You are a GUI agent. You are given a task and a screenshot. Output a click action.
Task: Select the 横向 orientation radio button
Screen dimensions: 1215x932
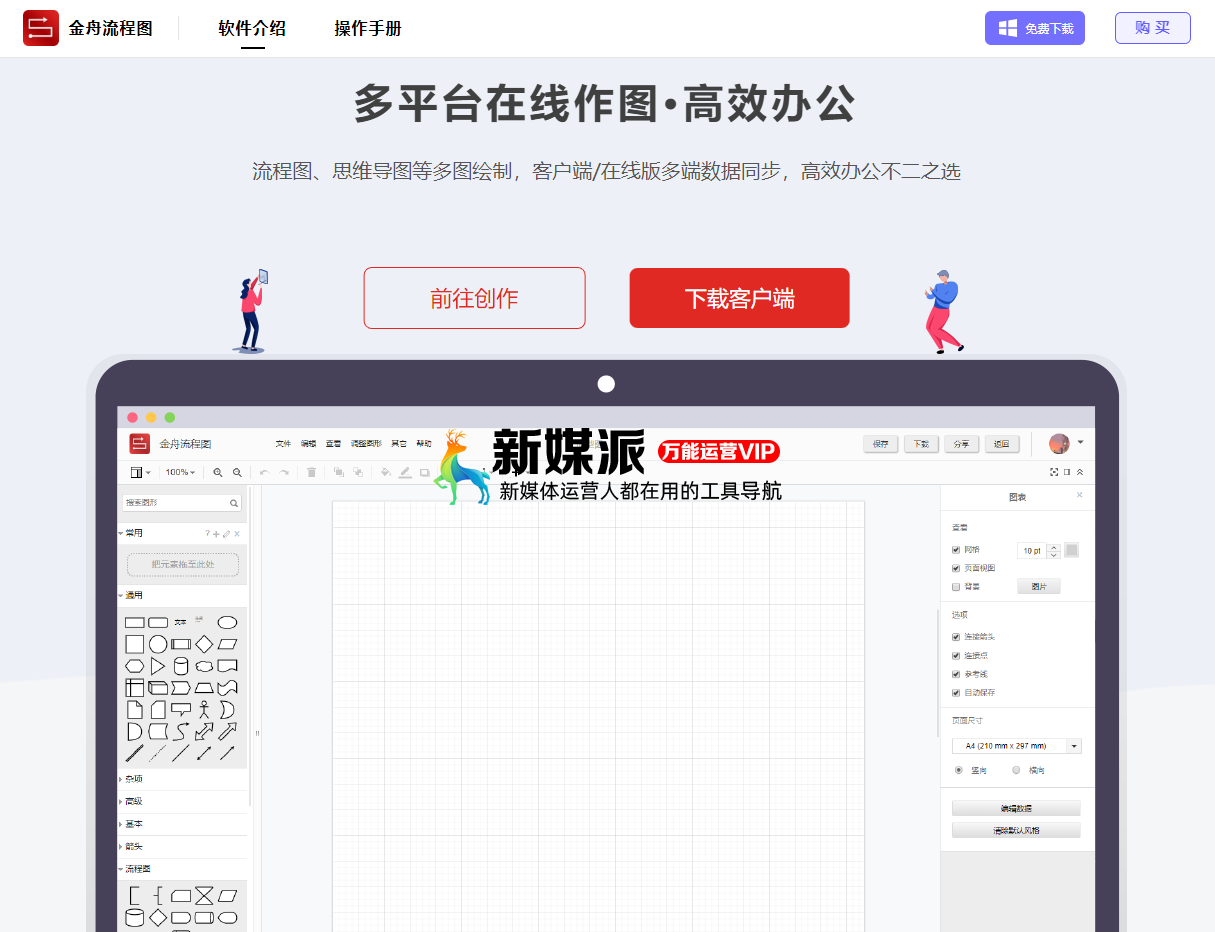pyautogui.click(x=1016, y=770)
